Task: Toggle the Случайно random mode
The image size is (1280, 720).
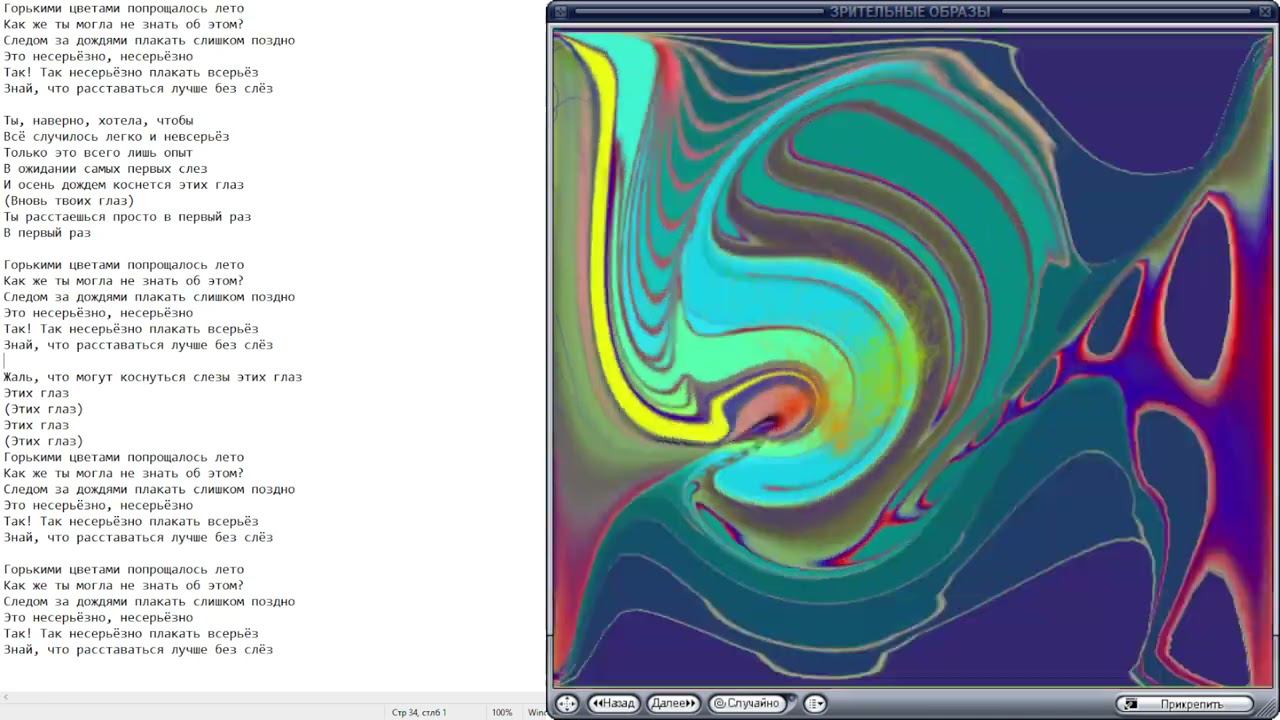Action: [x=747, y=703]
